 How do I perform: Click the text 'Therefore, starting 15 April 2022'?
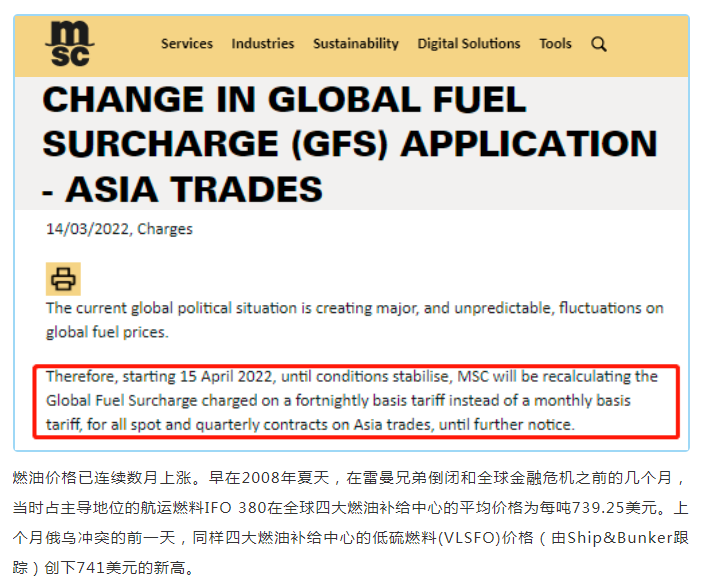(x=160, y=376)
